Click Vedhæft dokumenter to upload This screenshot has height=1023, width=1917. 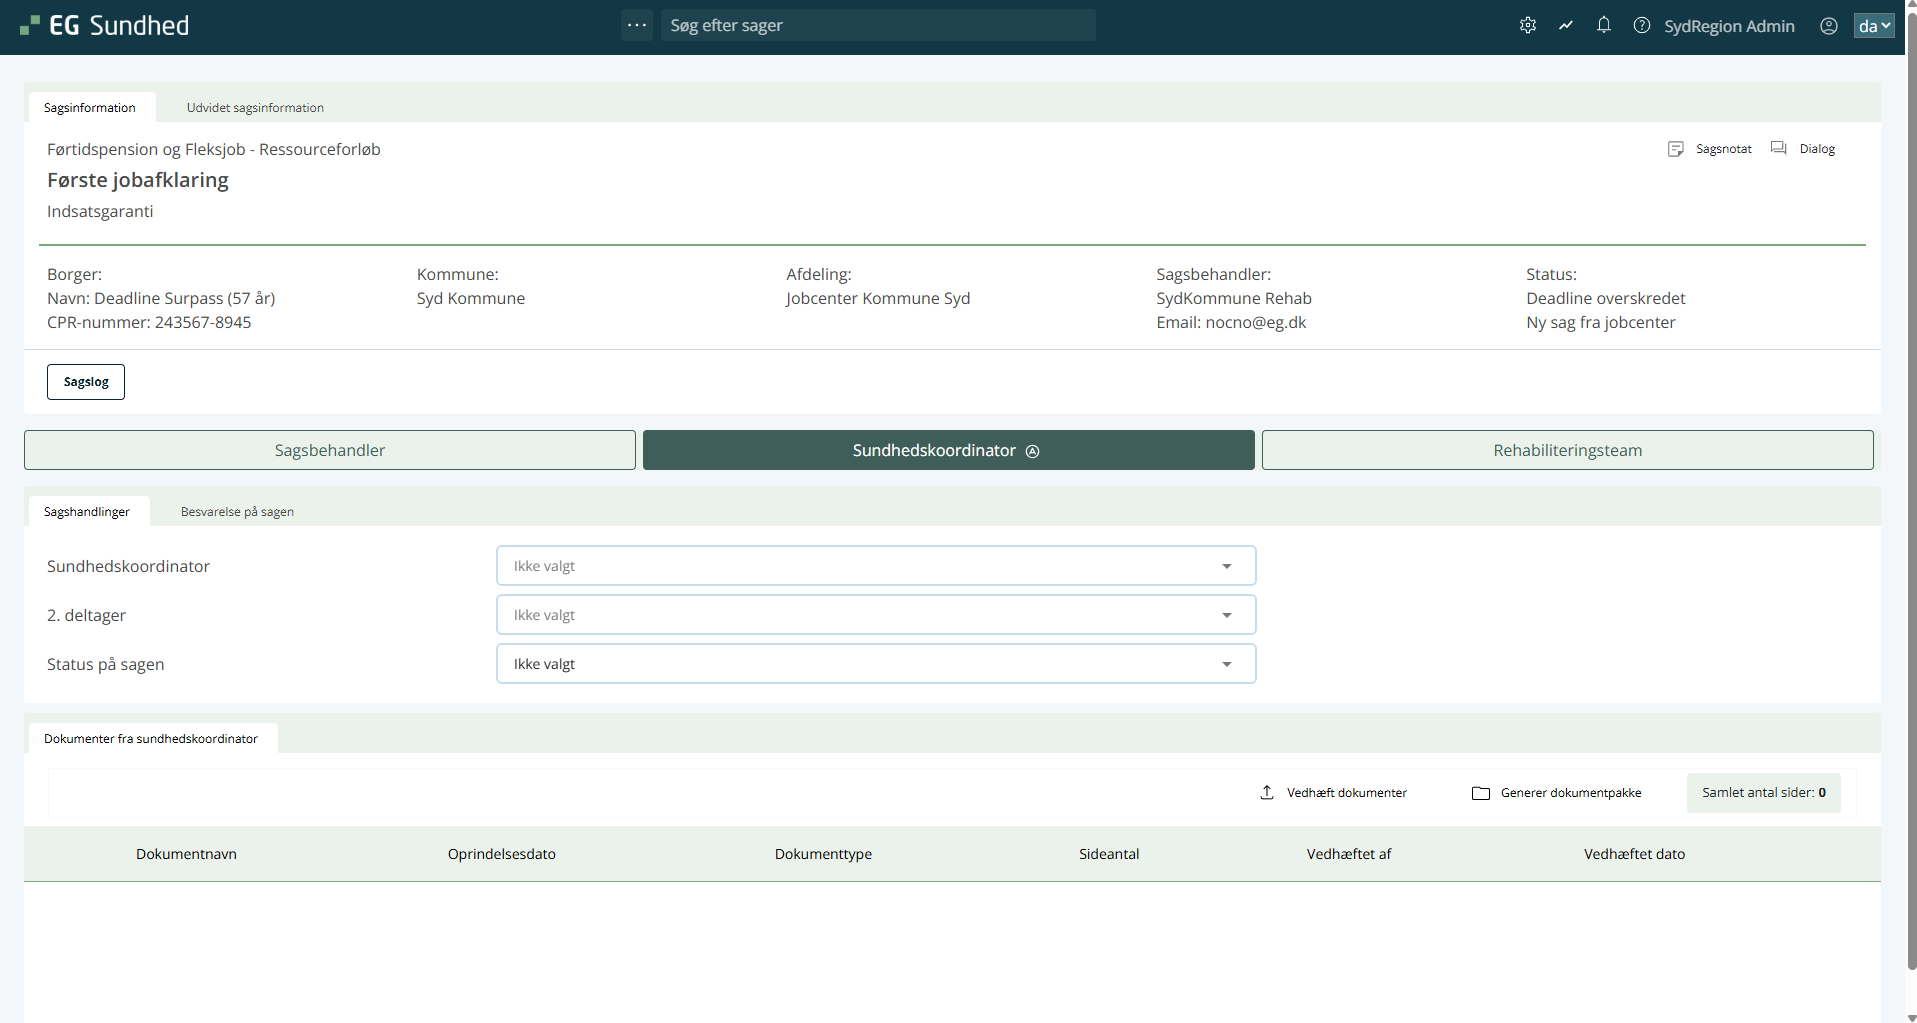pos(1334,793)
